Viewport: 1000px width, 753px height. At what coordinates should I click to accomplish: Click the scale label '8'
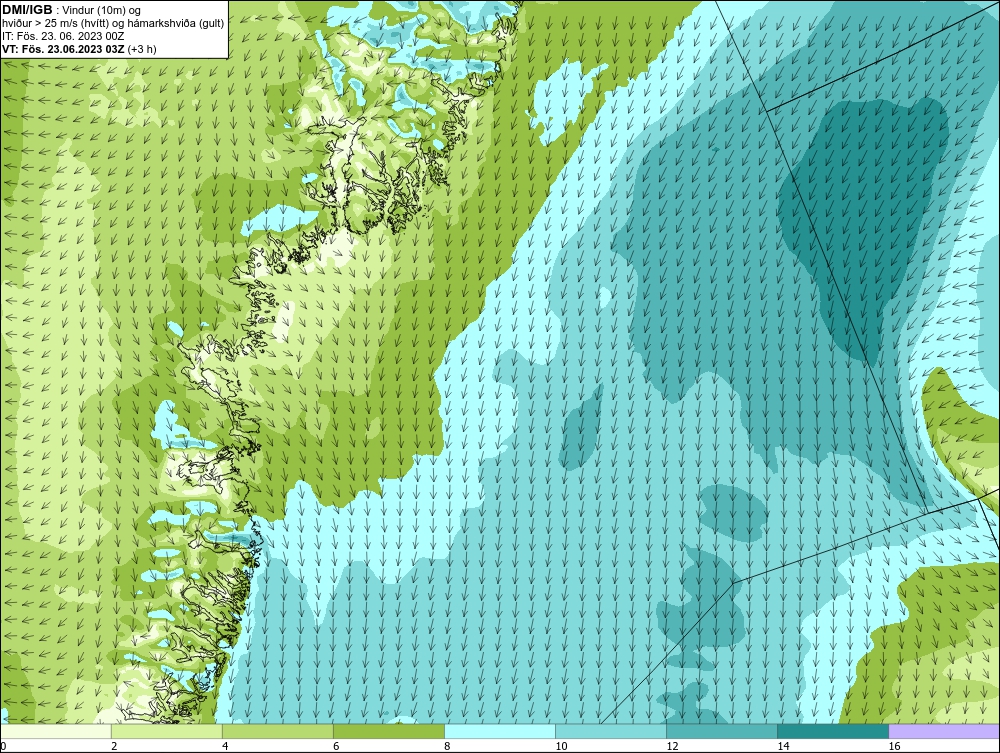(447, 746)
